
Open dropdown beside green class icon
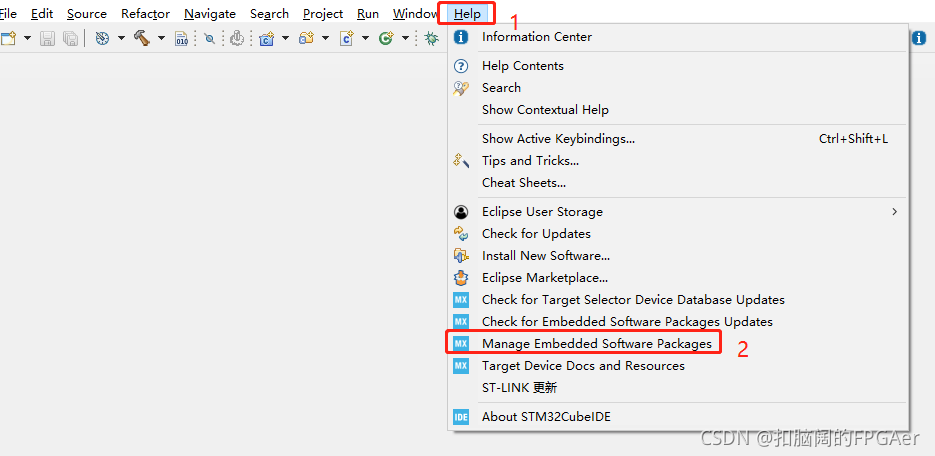pos(405,39)
